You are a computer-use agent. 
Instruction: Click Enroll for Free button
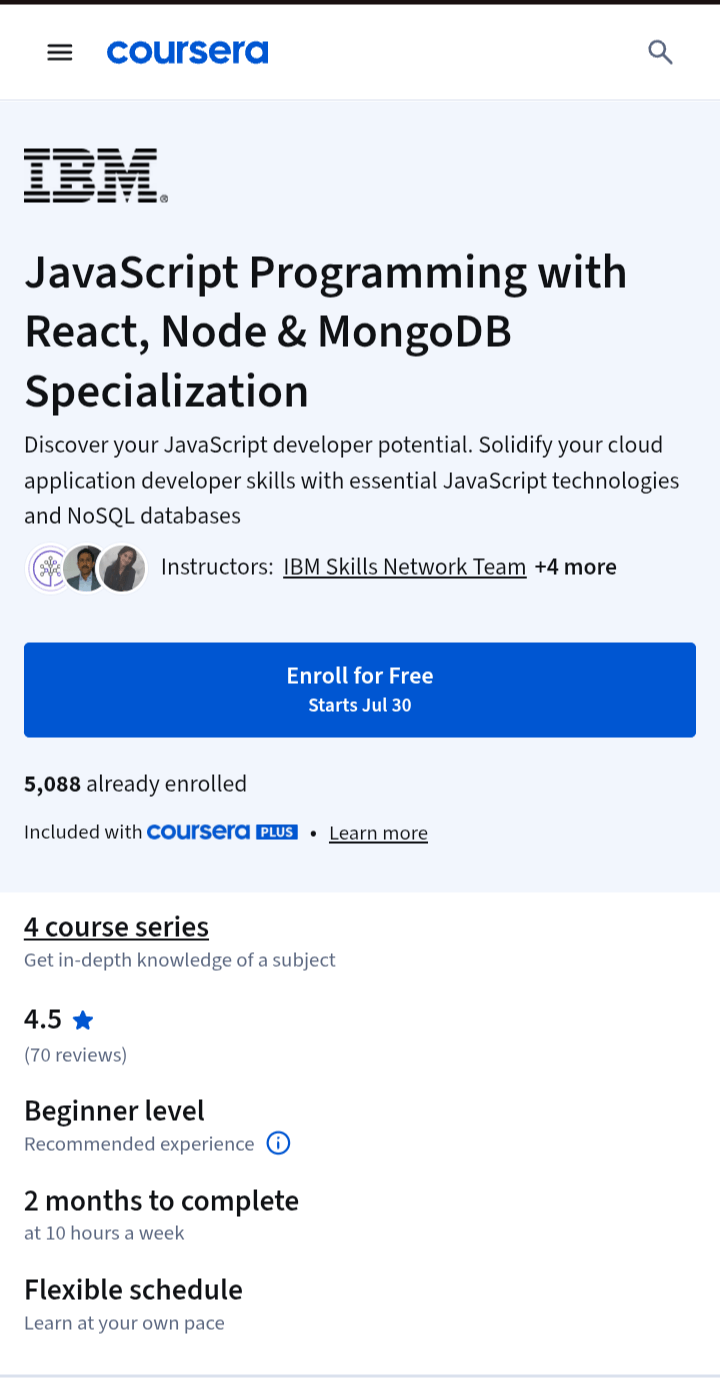(x=360, y=690)
